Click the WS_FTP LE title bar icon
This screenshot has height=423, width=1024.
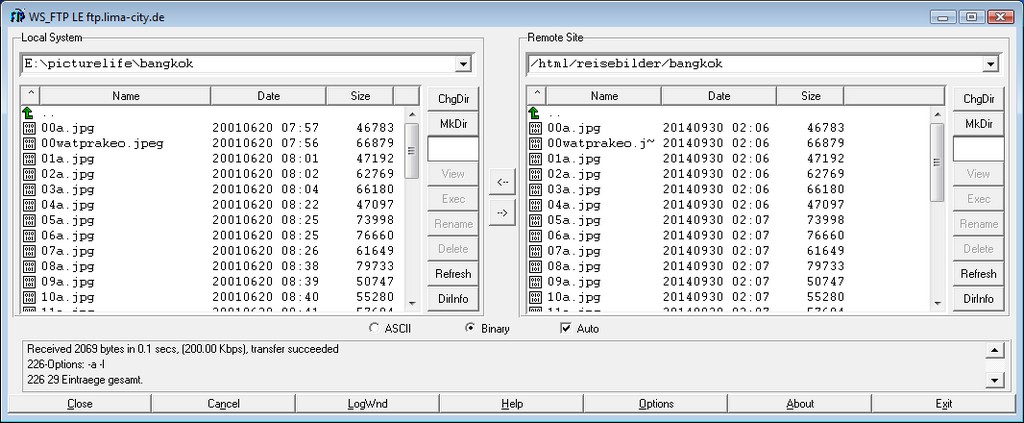coord(18,17)
